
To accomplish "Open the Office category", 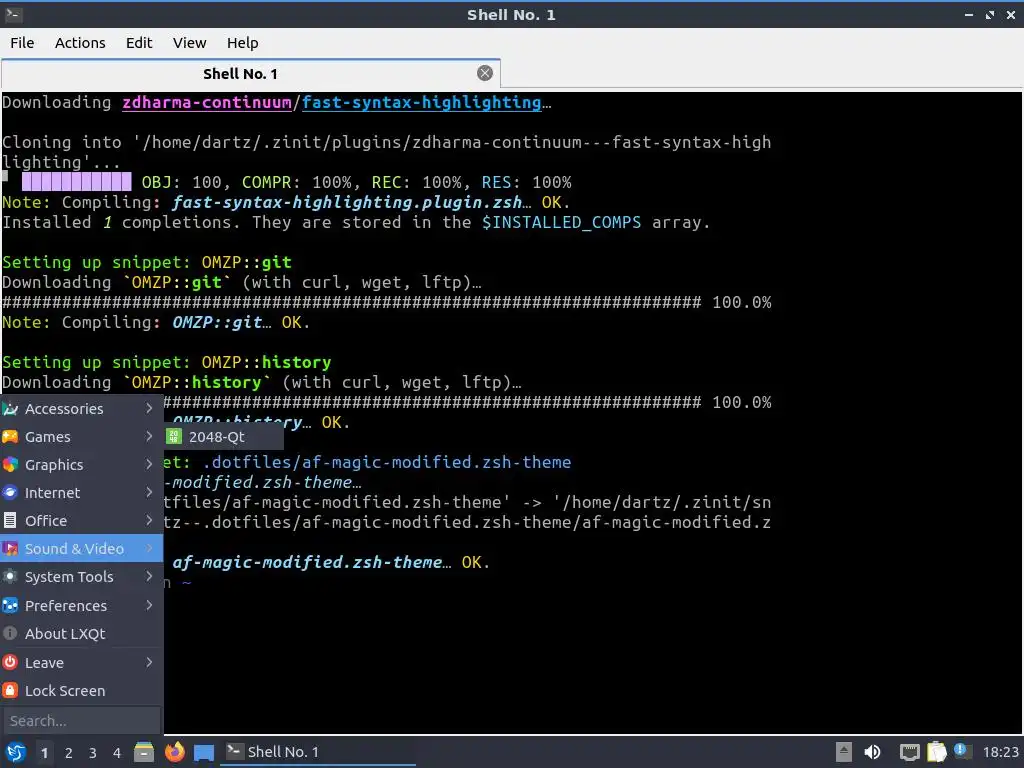I will coord(81,521).
